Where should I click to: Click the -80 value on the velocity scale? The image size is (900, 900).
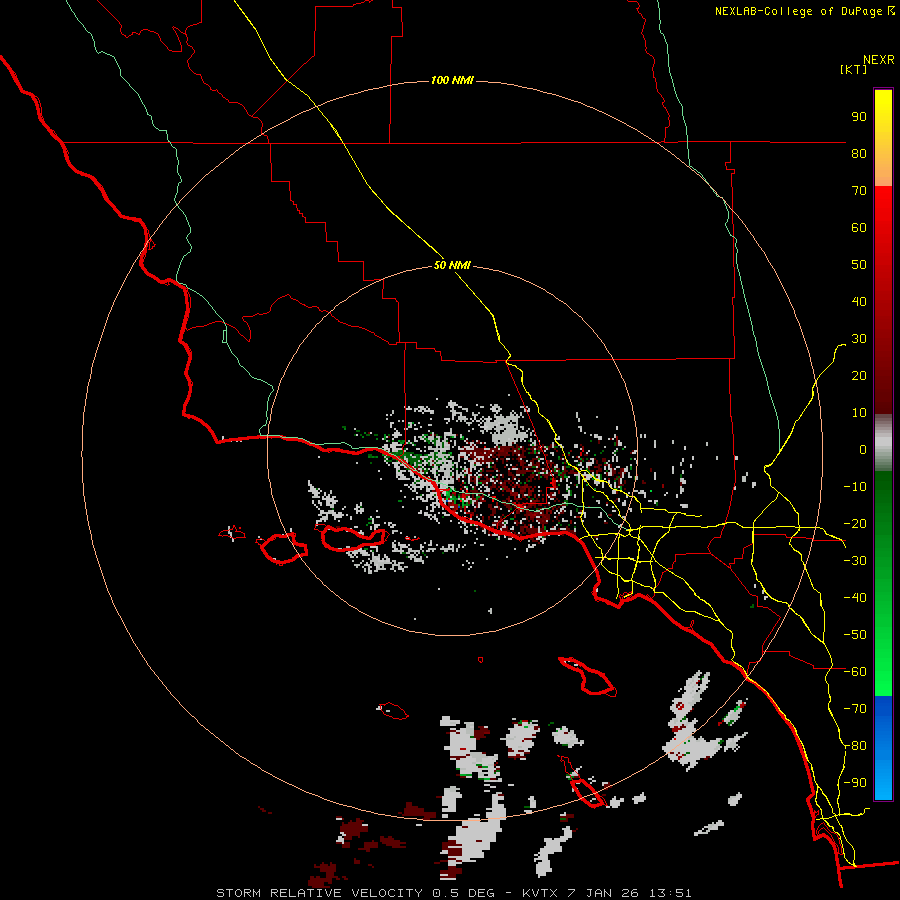click(x=855, y=746)
